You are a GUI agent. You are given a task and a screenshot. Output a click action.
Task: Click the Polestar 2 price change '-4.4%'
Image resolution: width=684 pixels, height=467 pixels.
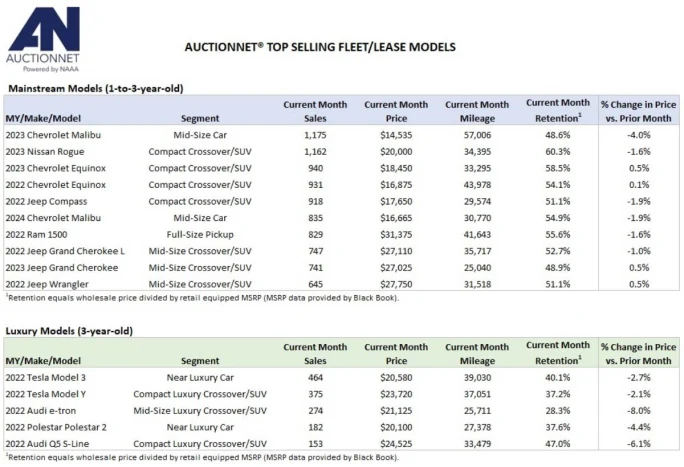pyautogui.click(x=639, y=427)
